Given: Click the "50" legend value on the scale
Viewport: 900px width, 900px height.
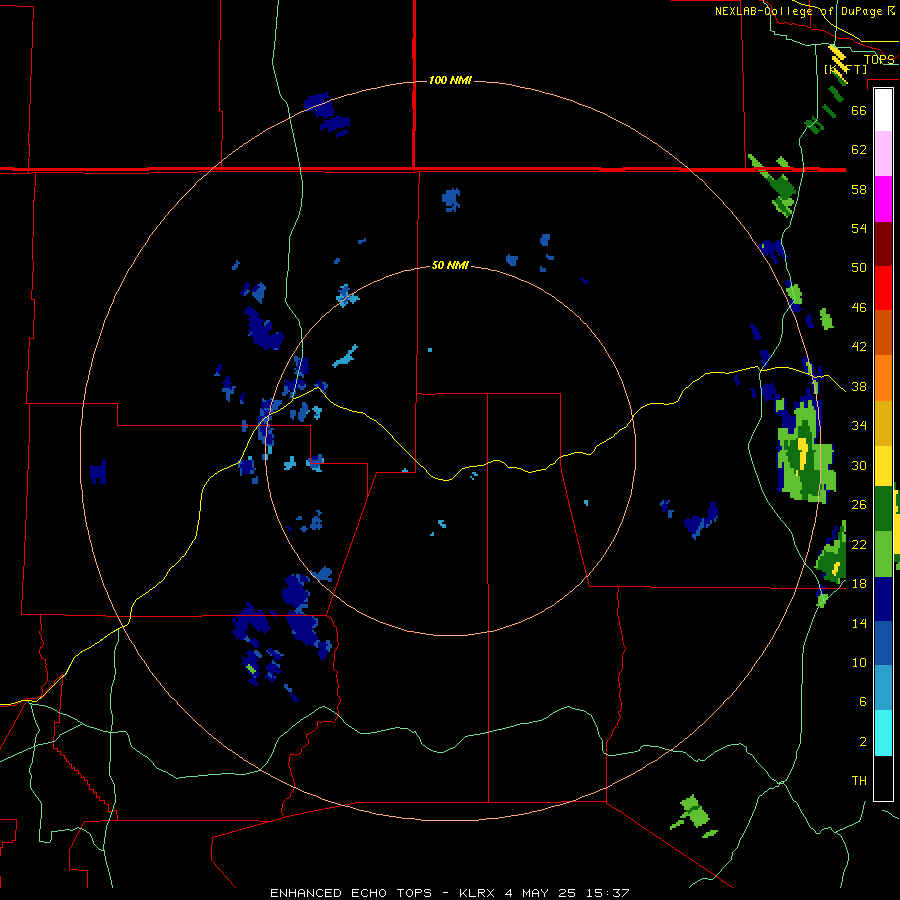Looking at the screenshot, I should tap(859, 267).
